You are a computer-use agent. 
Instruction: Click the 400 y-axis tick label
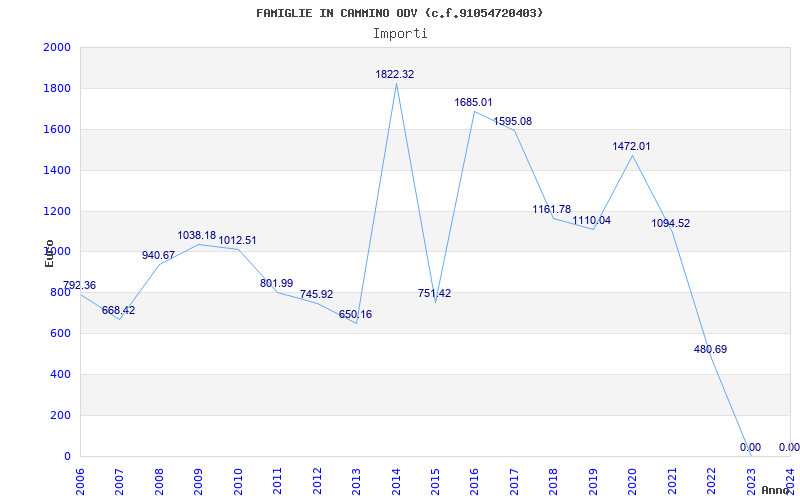61,374
